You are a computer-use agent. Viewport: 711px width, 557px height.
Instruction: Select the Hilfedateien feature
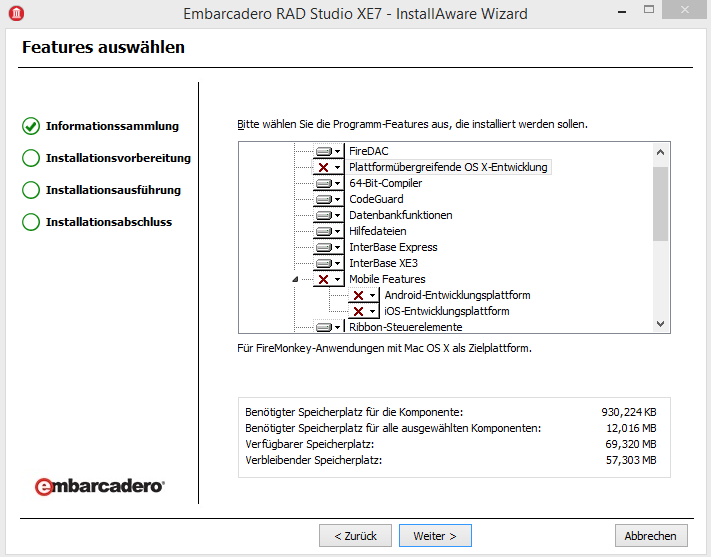(x=377, y=231)
